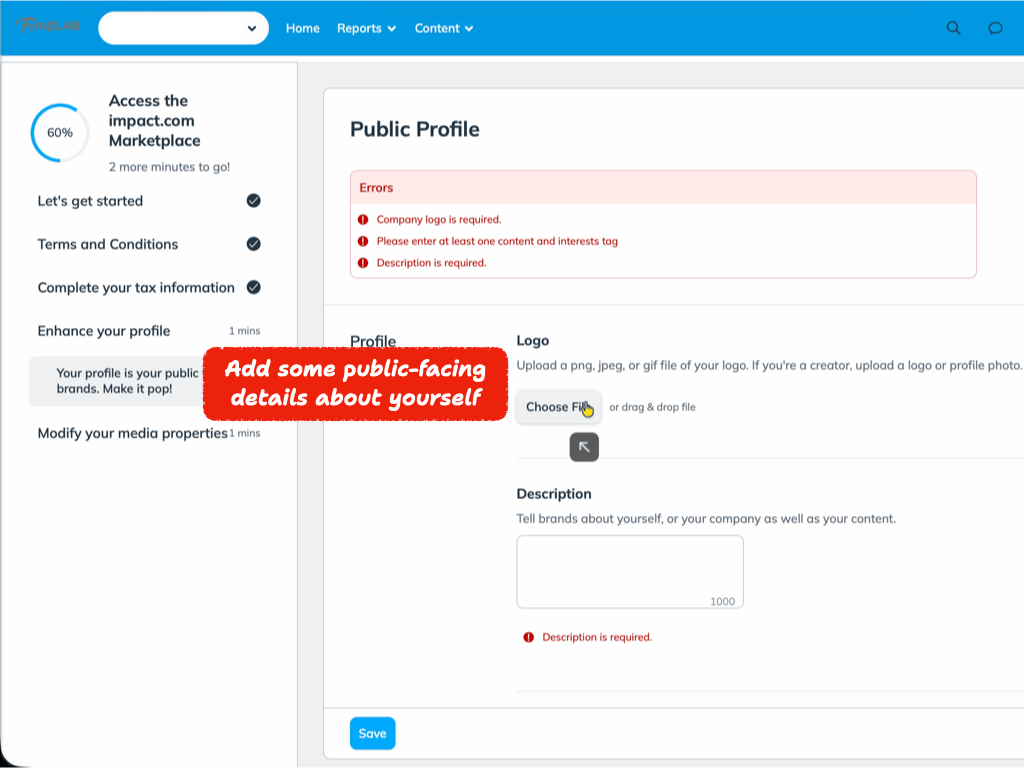The image size is (1024, 768).
Task: Click the checkmark next to Let's get started
Action: point(253,201)
